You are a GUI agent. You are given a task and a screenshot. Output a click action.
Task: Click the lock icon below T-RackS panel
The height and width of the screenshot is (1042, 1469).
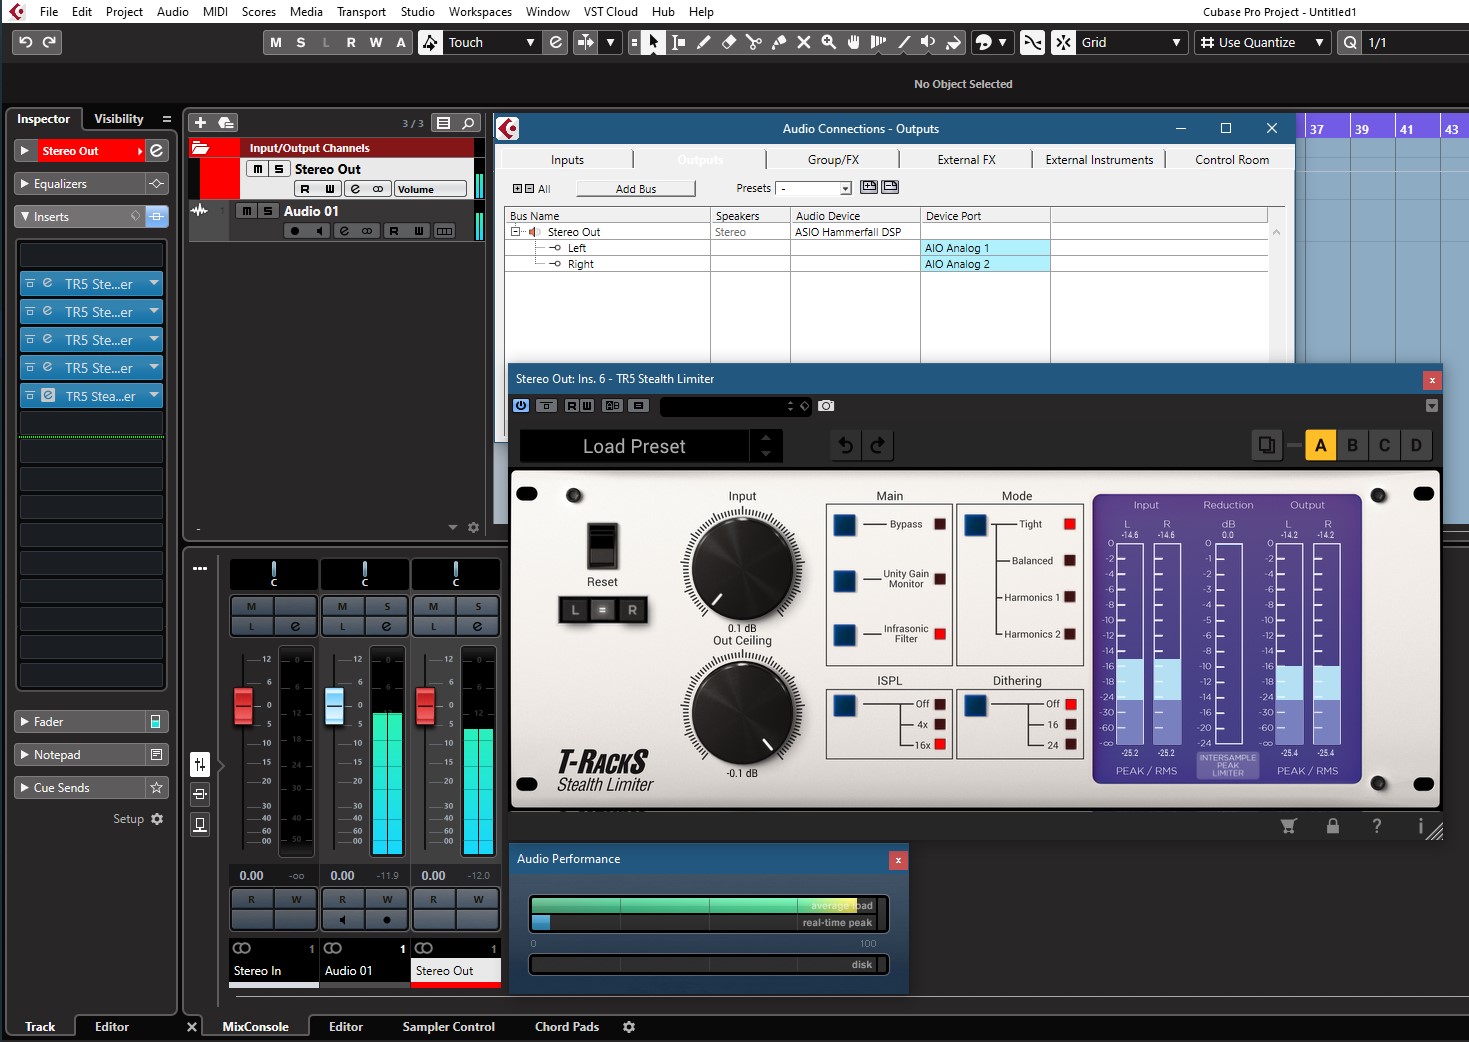click(x=1332, y=826)
